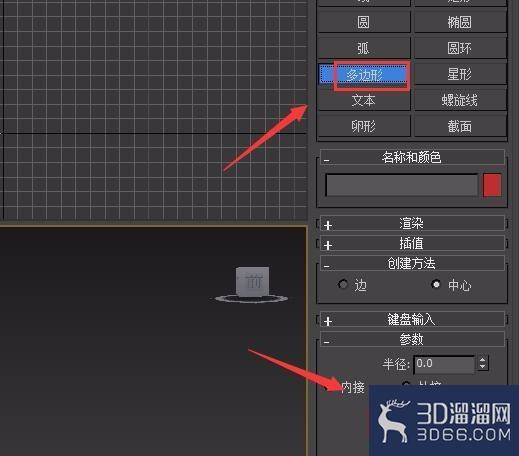The image size is (519, 456).
Task: Select the 圆 (Circle) spline button
Action: click(x=364, y=22)
